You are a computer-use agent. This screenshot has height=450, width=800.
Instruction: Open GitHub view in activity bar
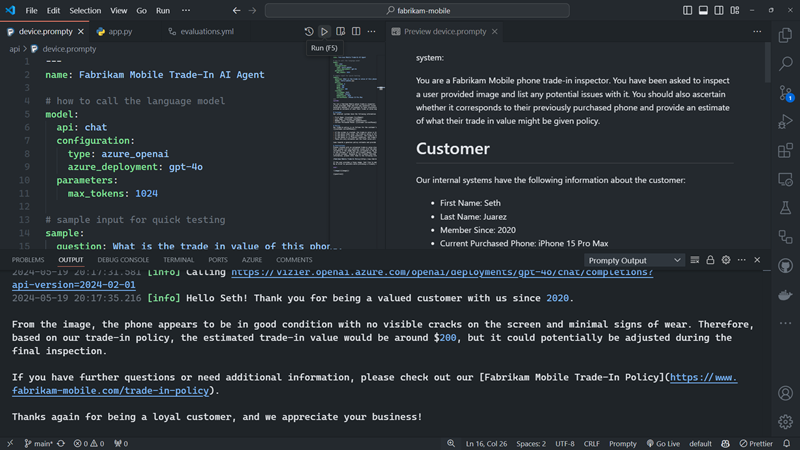click(x=785, y=266)
